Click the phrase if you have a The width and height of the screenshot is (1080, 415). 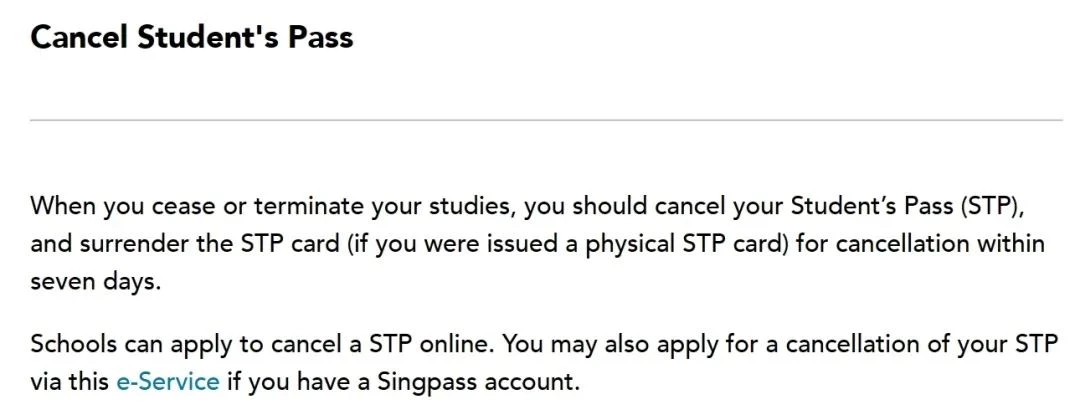coord(298,382)
